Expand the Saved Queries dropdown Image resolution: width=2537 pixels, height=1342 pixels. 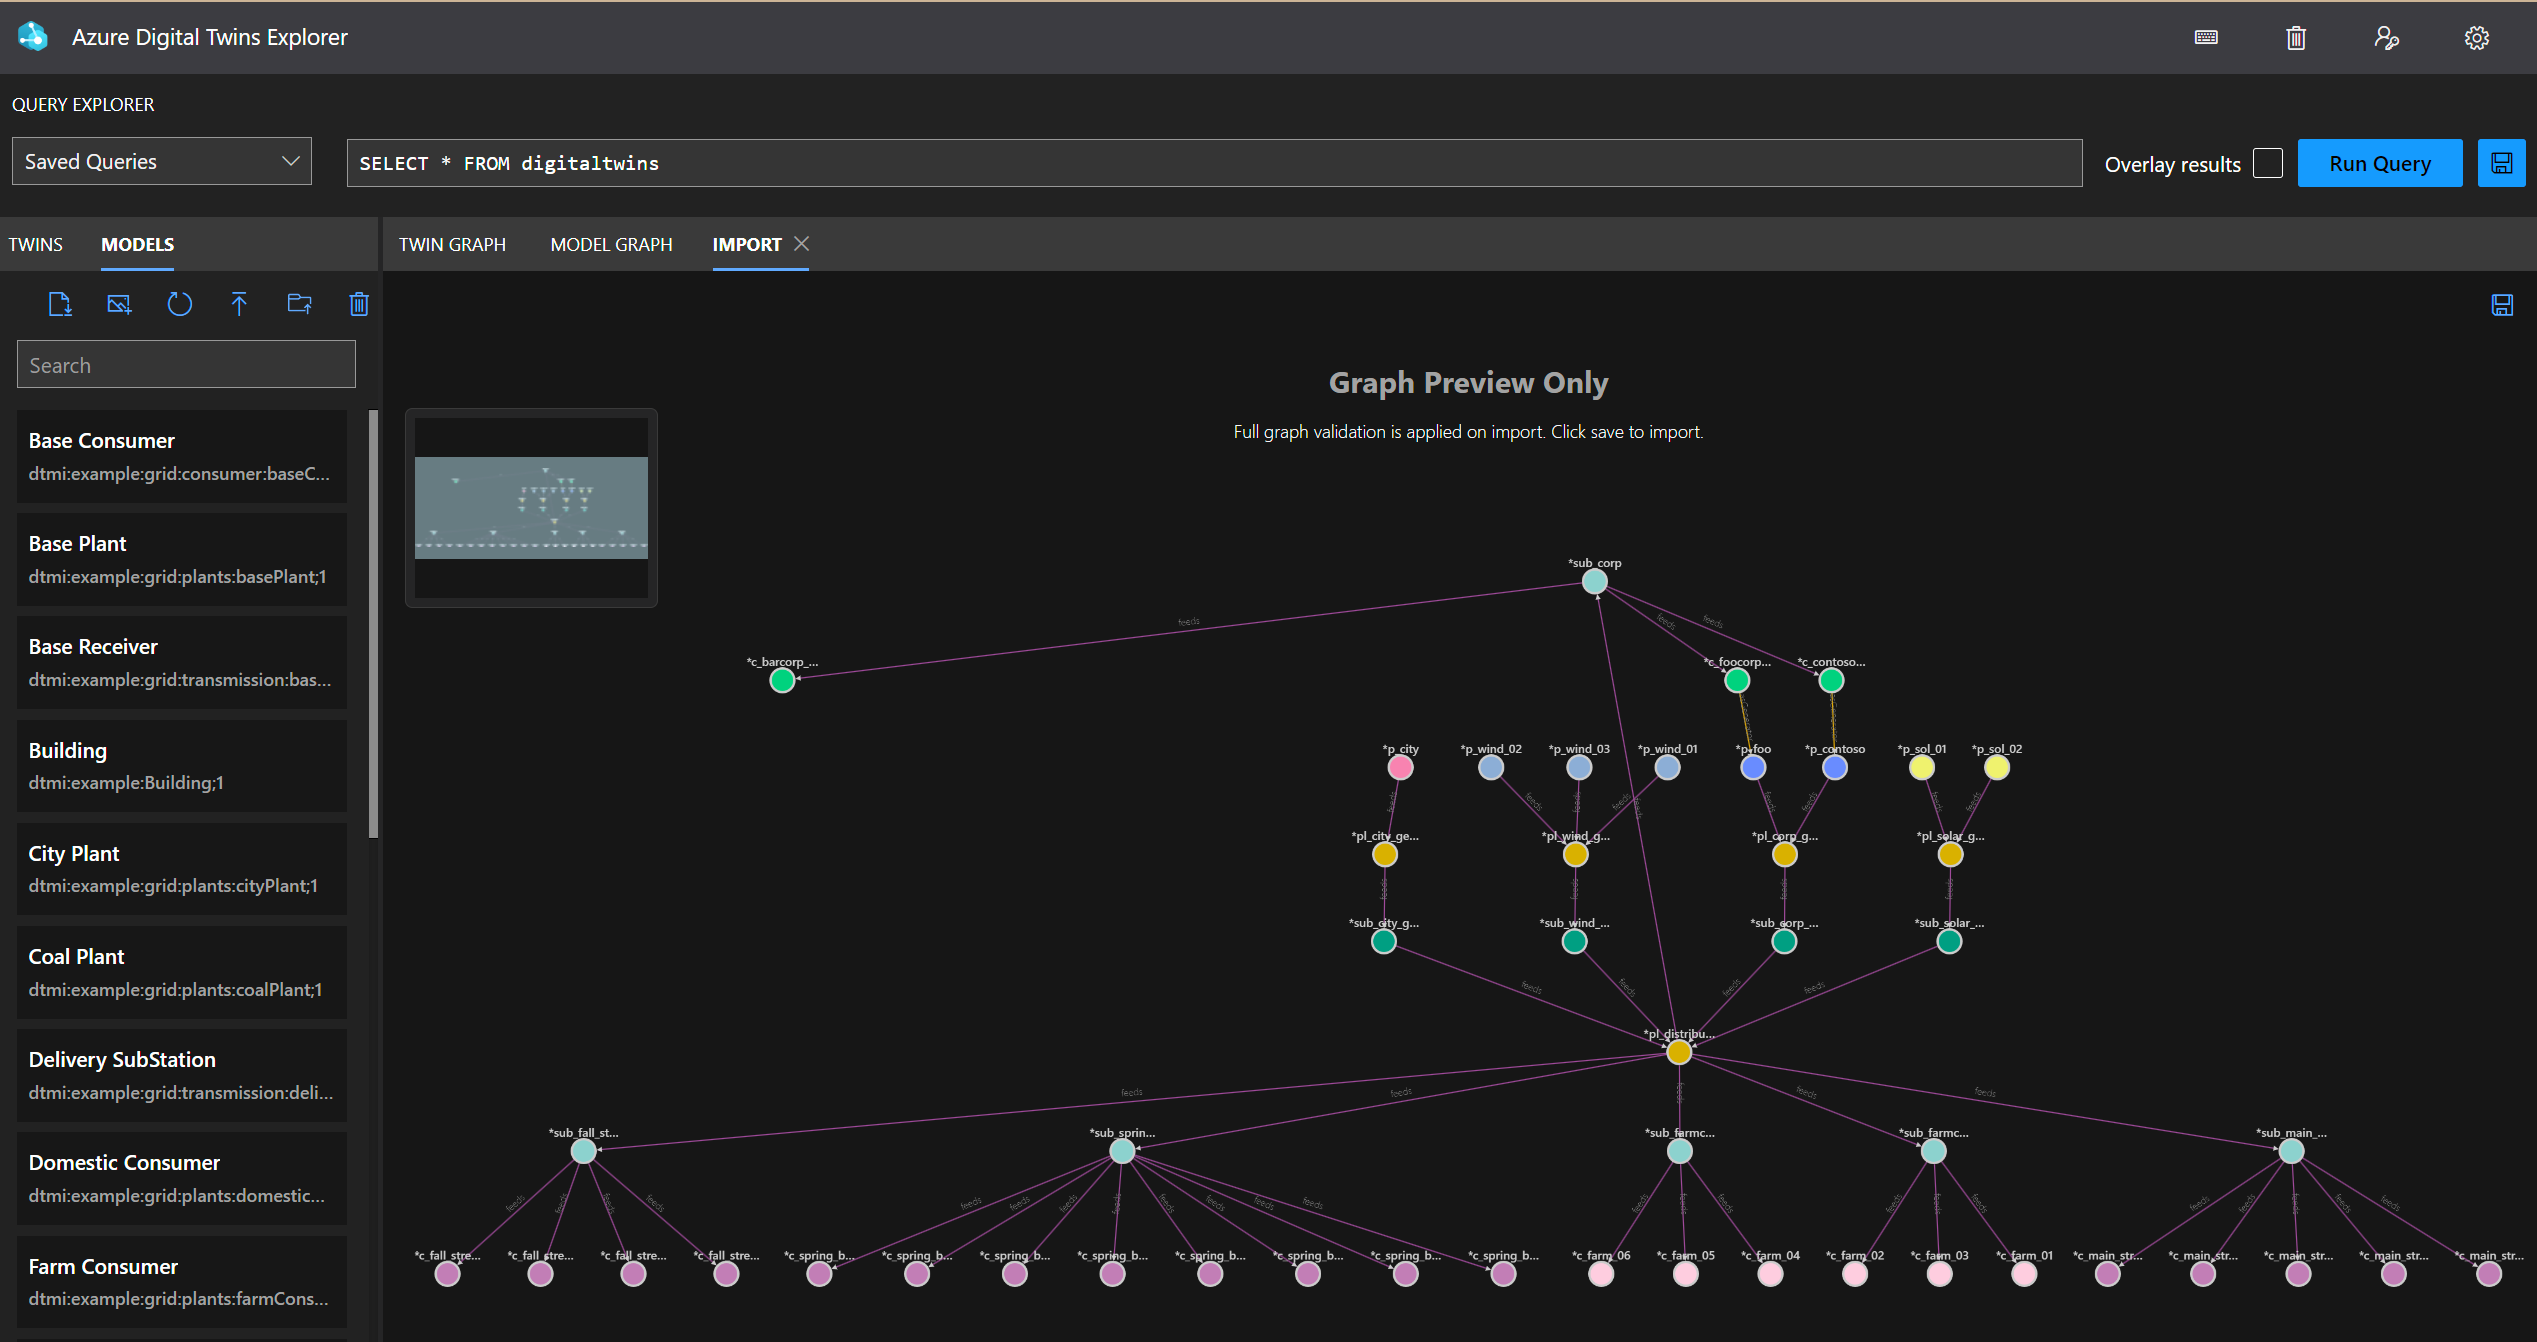(162, 161)
